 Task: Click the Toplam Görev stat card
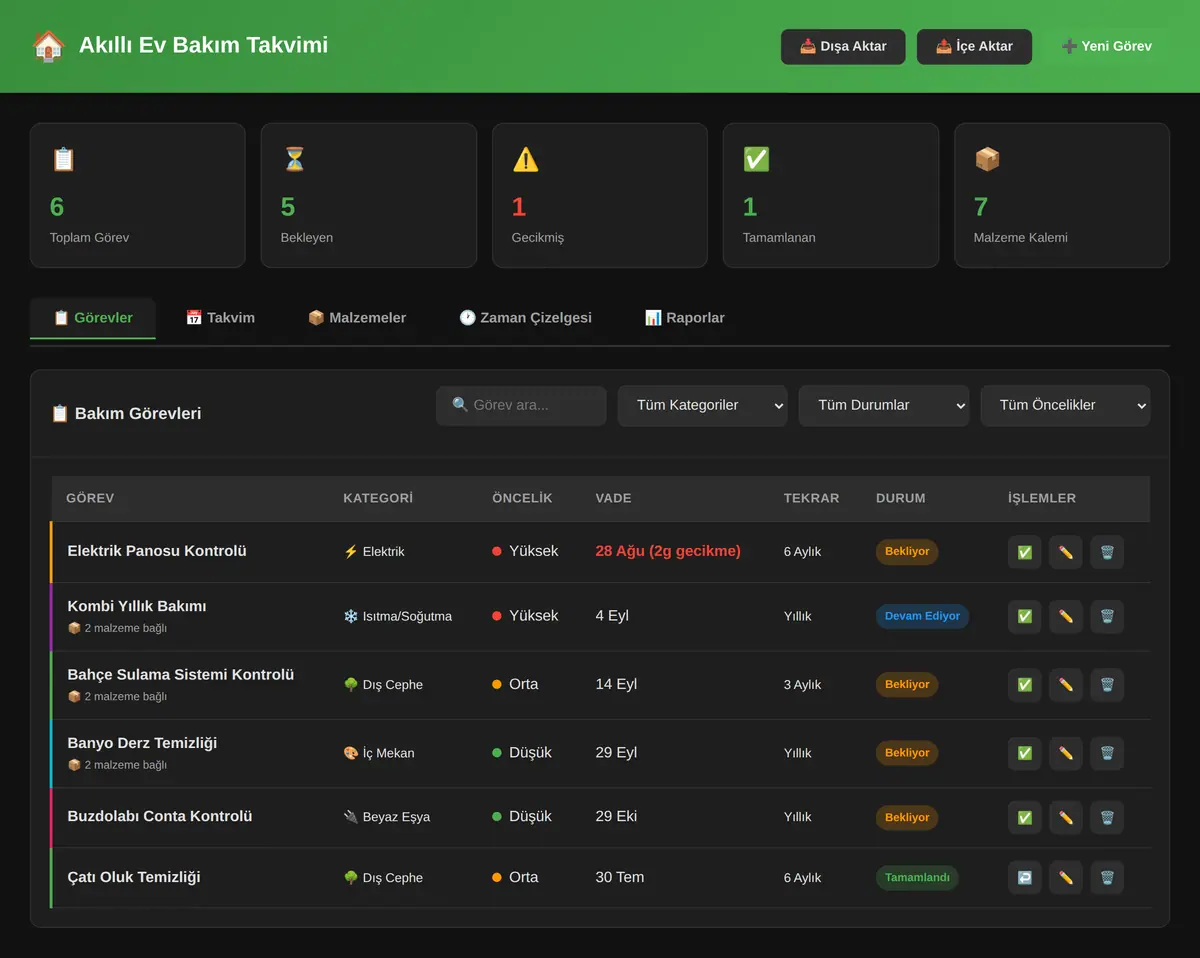click(x=138, y=196)
